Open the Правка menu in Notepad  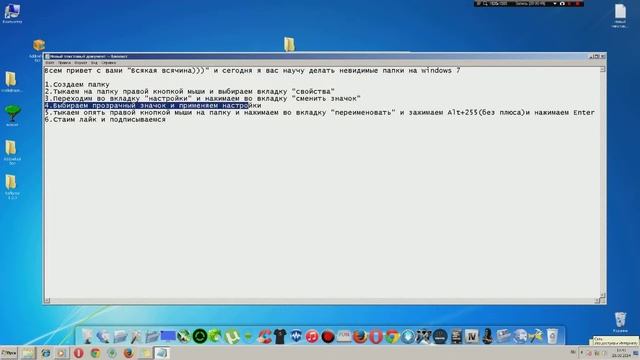pos(64,63)
